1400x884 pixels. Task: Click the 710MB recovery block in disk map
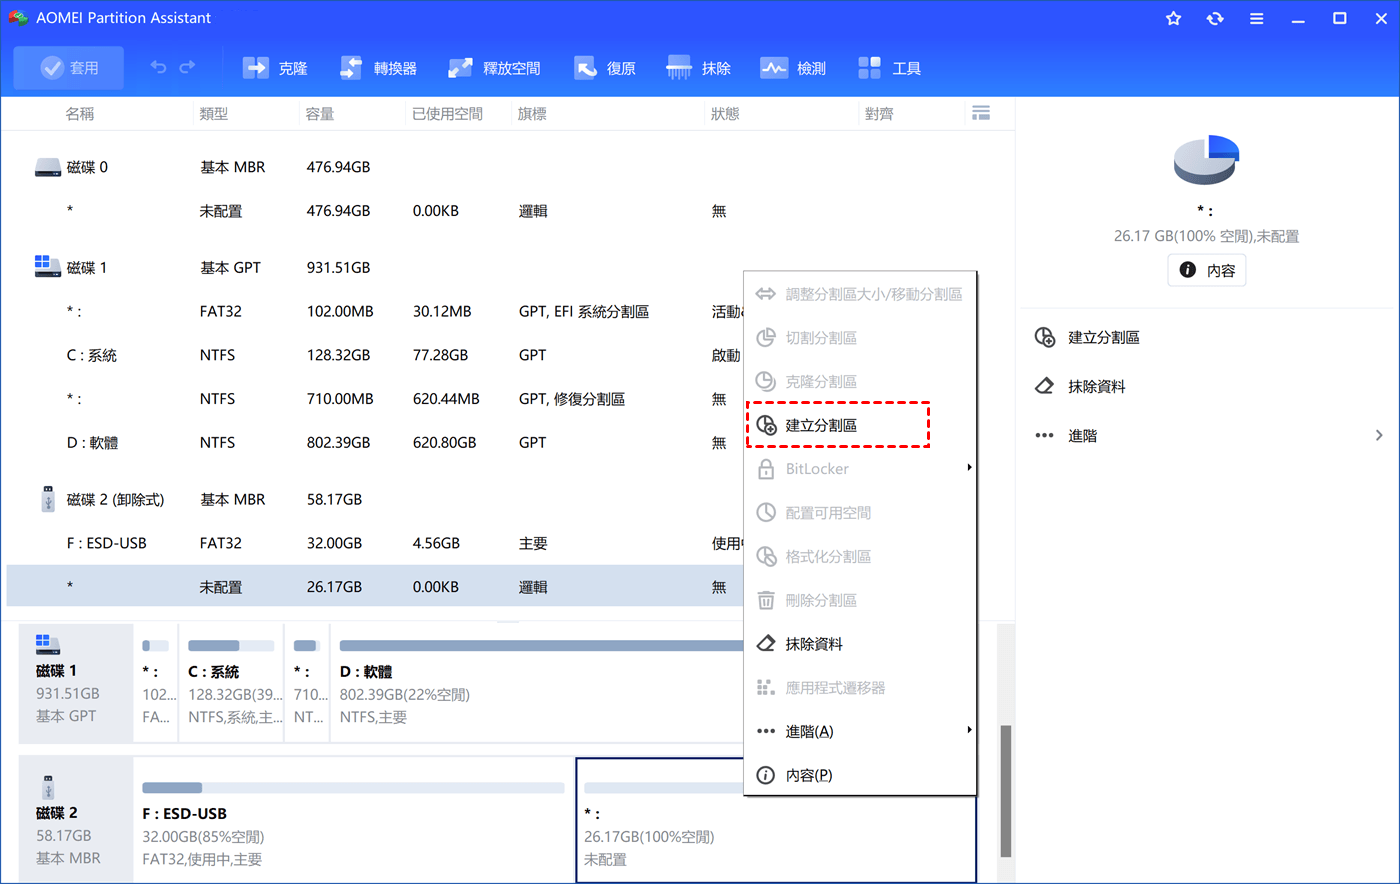[307, 683]
